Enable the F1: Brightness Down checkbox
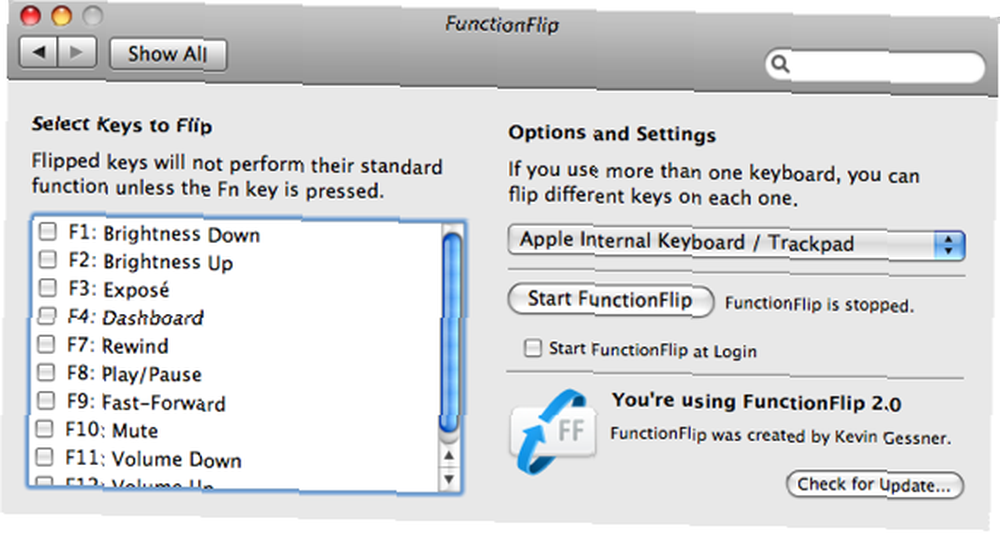The width and height of the screenshot is (1000, 533). pos(47,231)
